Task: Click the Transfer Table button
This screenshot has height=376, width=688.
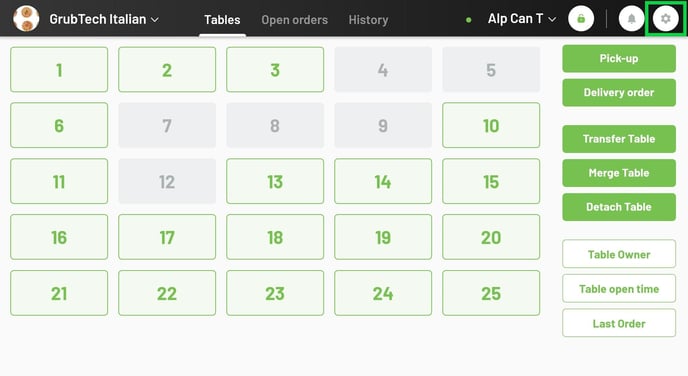Action: 619,139
